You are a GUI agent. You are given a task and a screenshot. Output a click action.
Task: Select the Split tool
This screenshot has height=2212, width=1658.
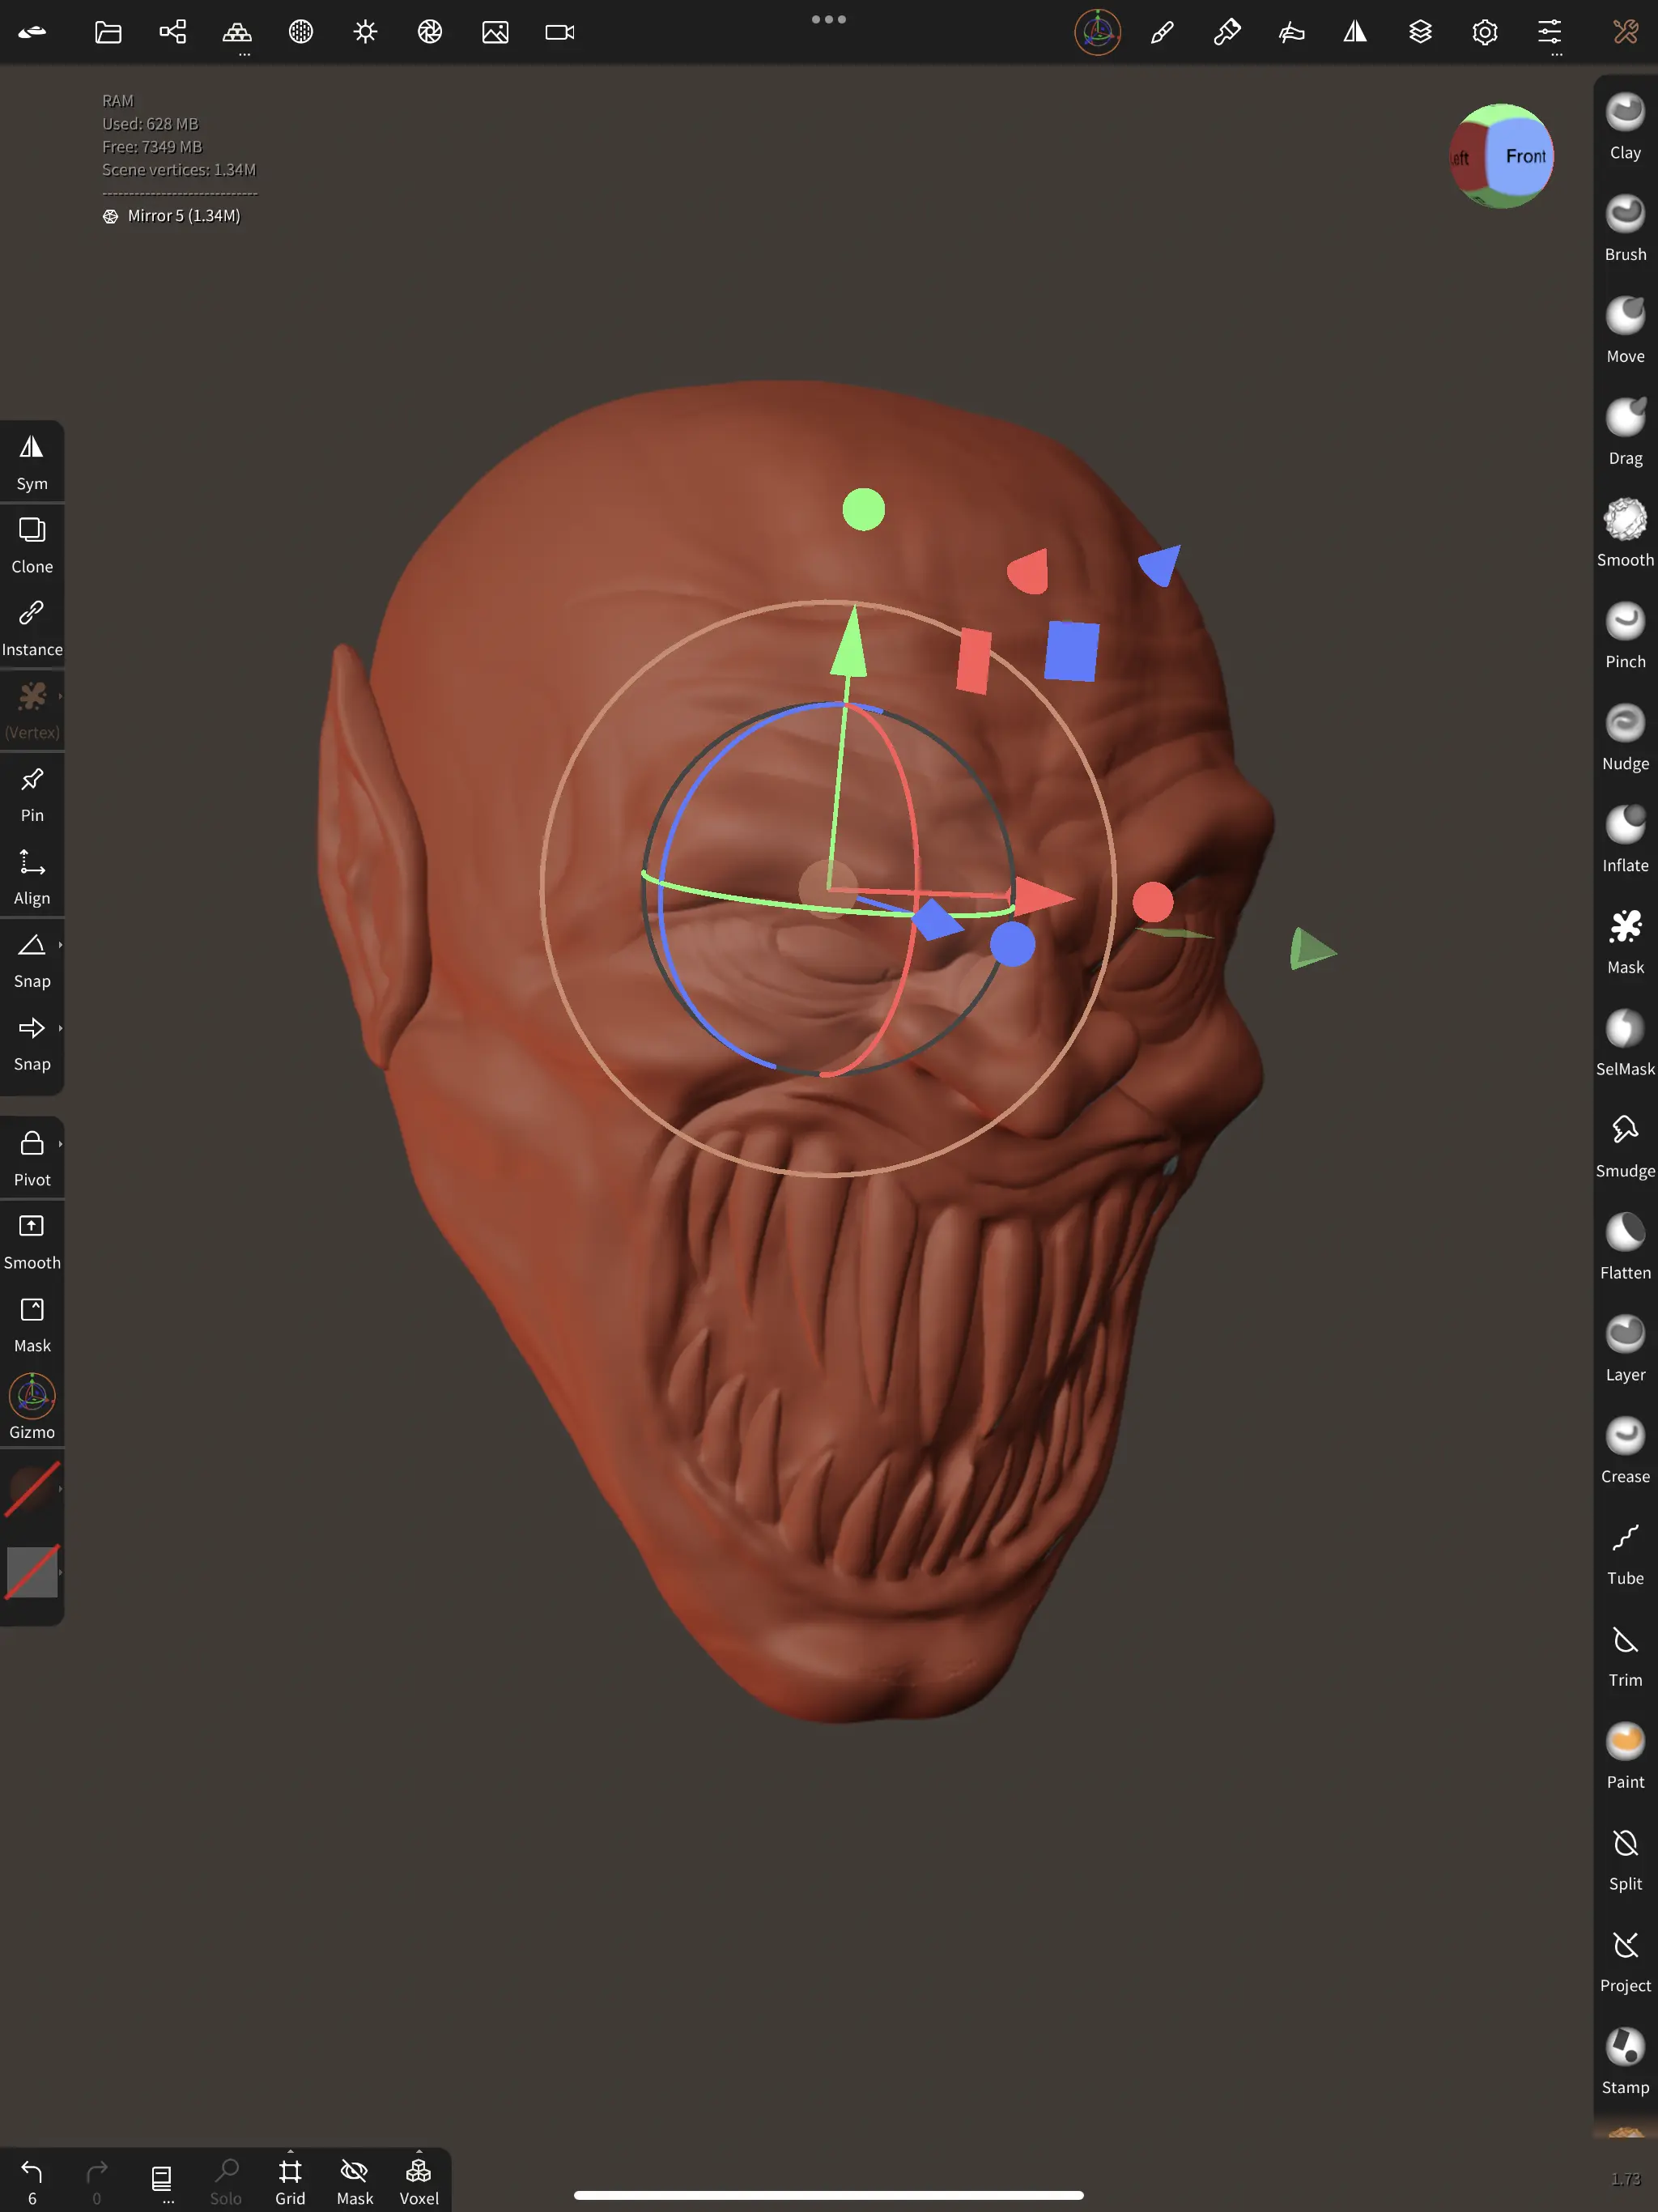[1625, 1860]
